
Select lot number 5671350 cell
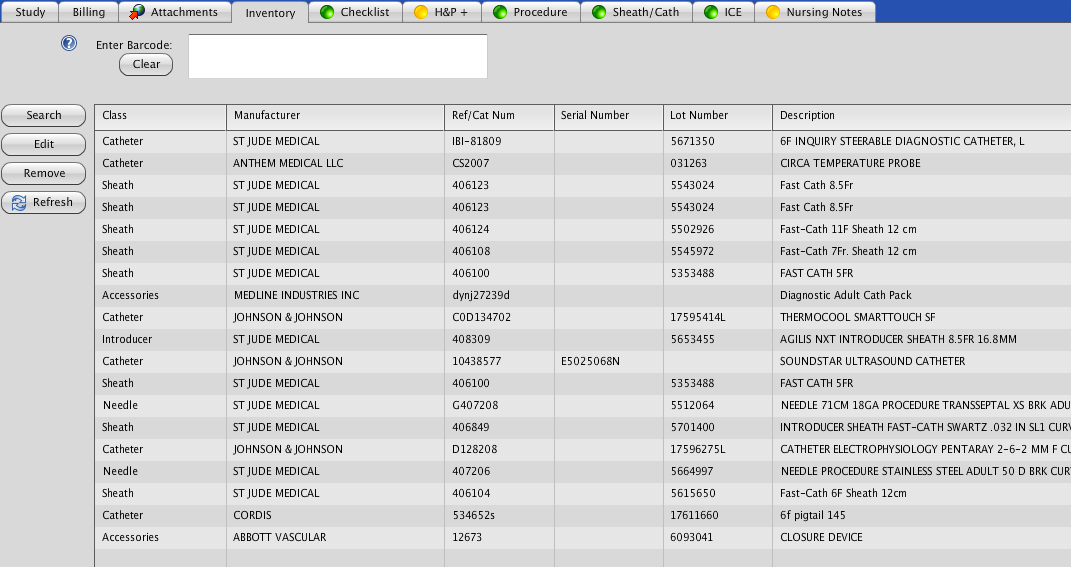click(x=718, y=141)
